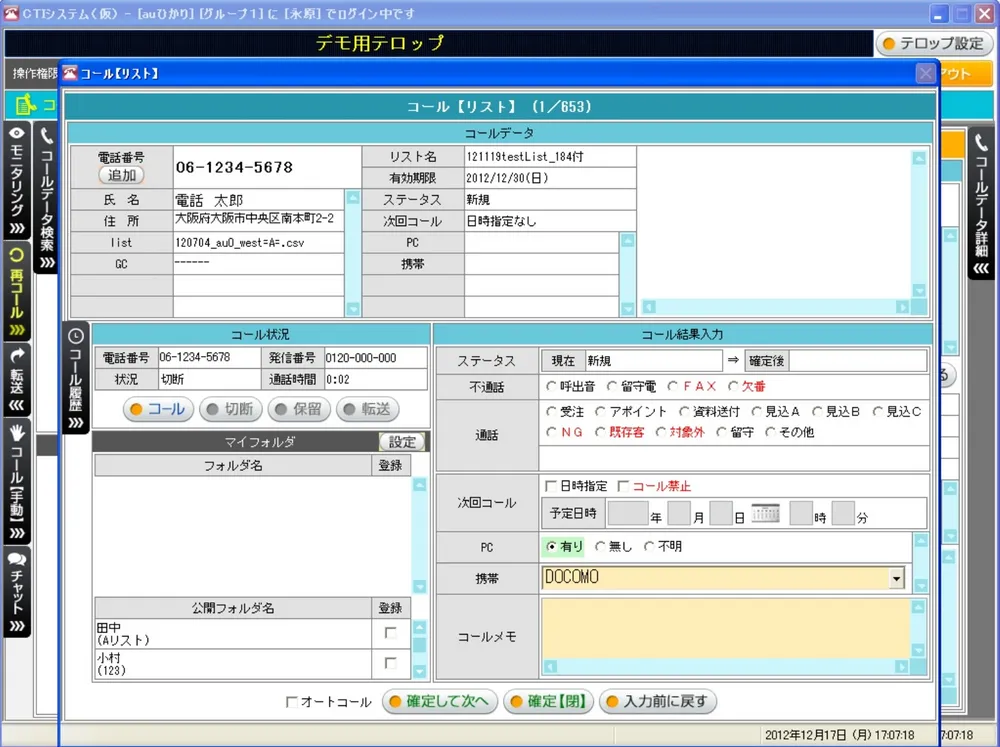
Task: Select ＮＧ radio option
Action: (x=551, y=432)
